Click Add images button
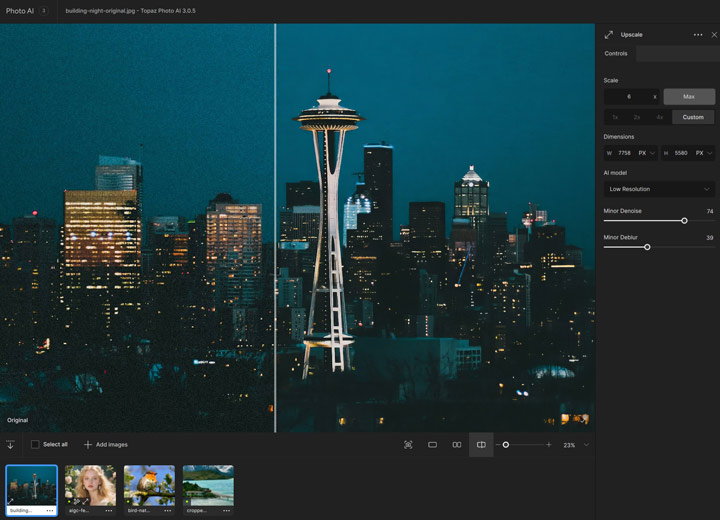Image resolution: width=720 pixels, height=520 pixels. 106,445
